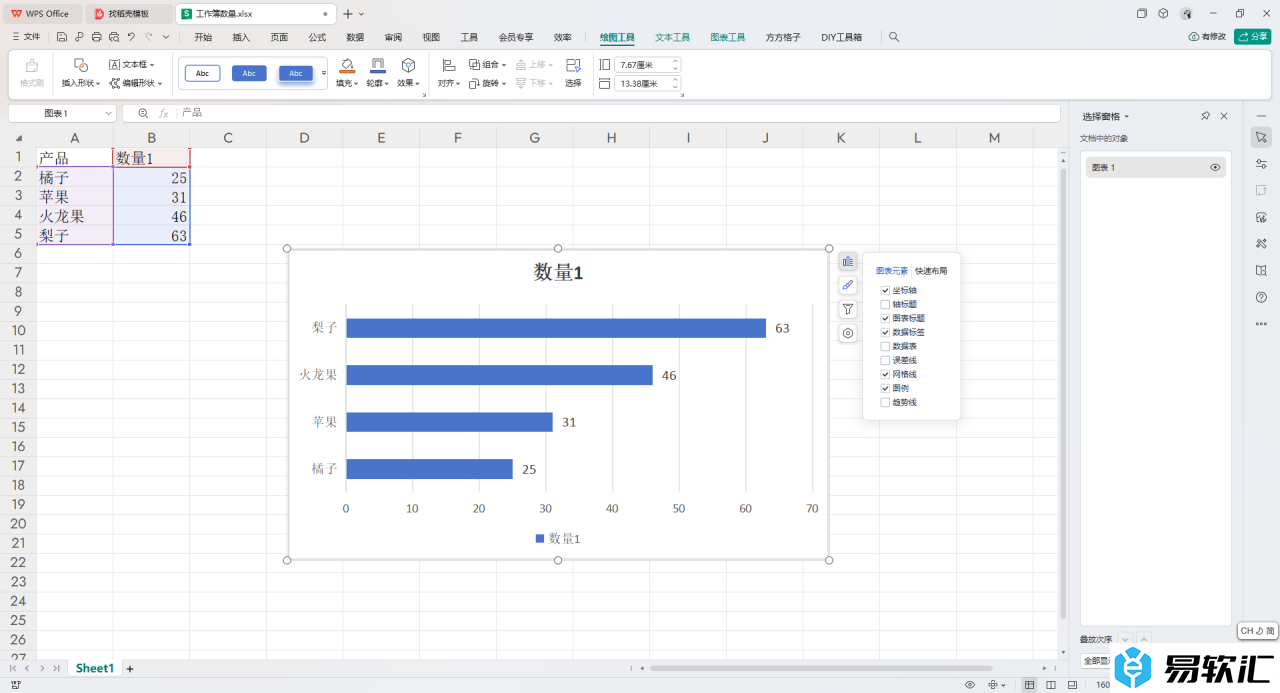Switch to the 快速布局 tab in chart popup
The height and width of the screenshot is (693, 1280).
(931, 271)
